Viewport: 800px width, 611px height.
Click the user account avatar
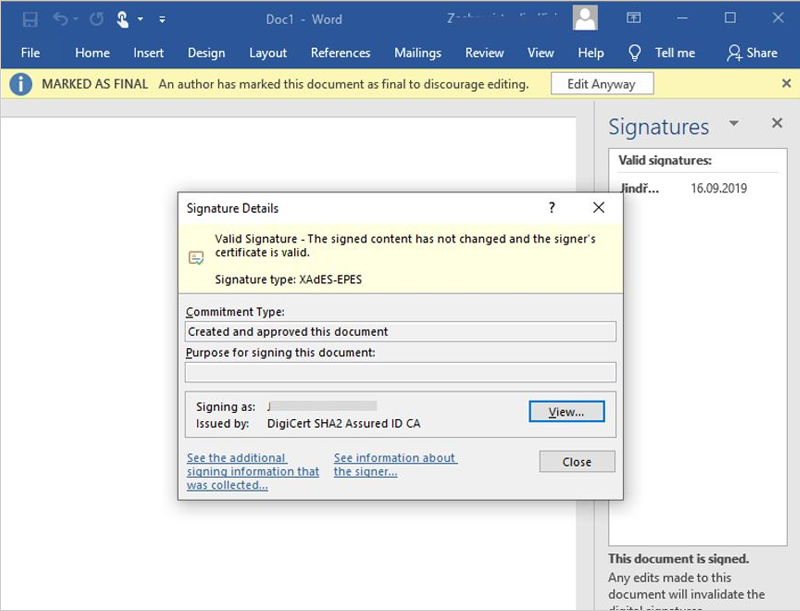585,18
